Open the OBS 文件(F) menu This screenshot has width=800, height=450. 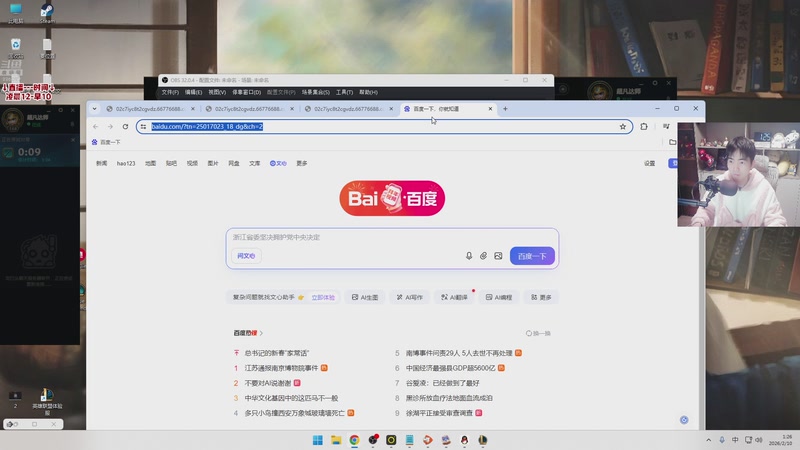[170, 92]
